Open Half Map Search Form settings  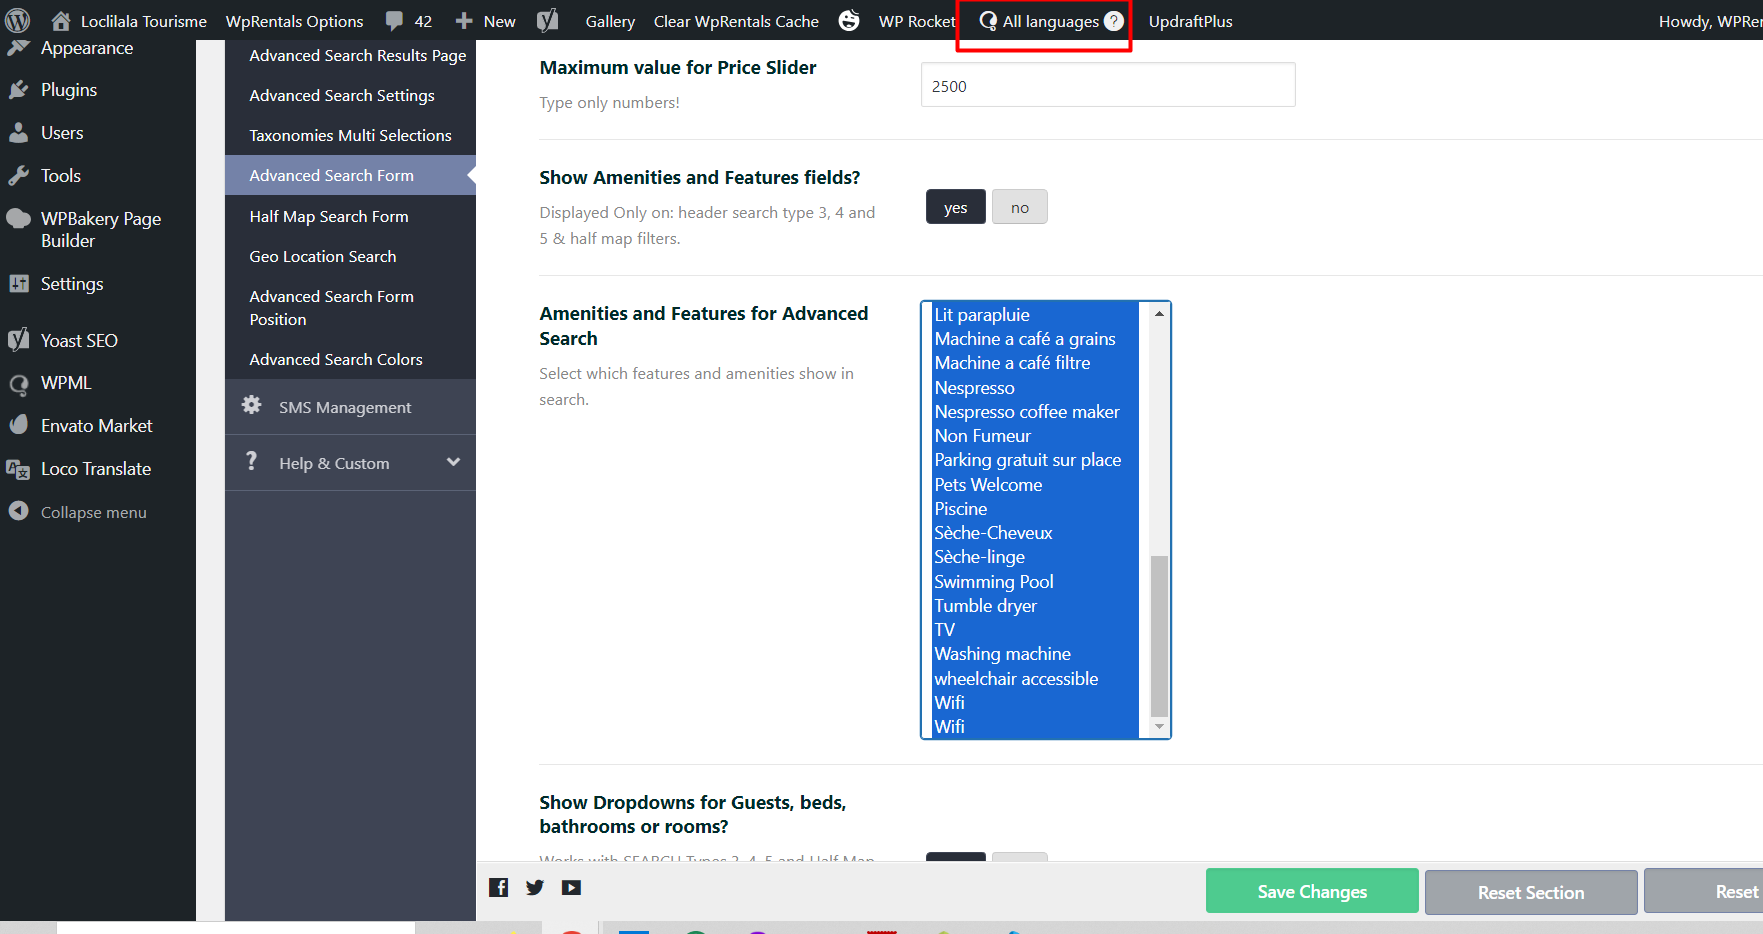coord(329,216)
